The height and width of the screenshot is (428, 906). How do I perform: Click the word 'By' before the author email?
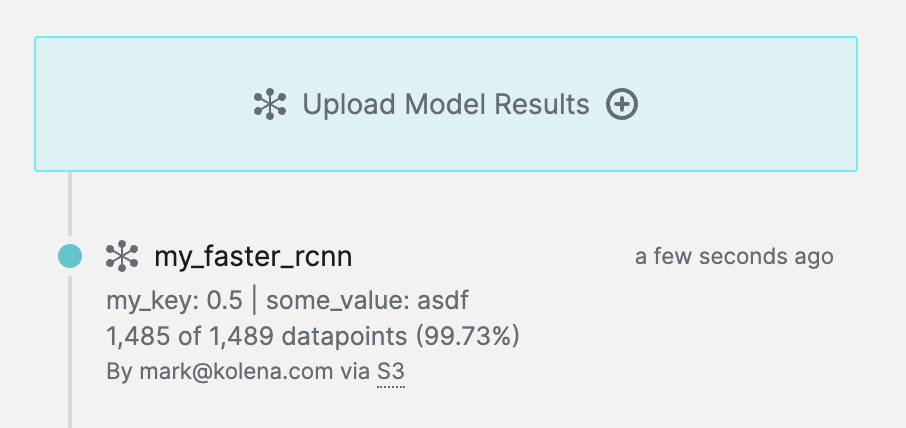pyautogui.click(x=117, y=372)
